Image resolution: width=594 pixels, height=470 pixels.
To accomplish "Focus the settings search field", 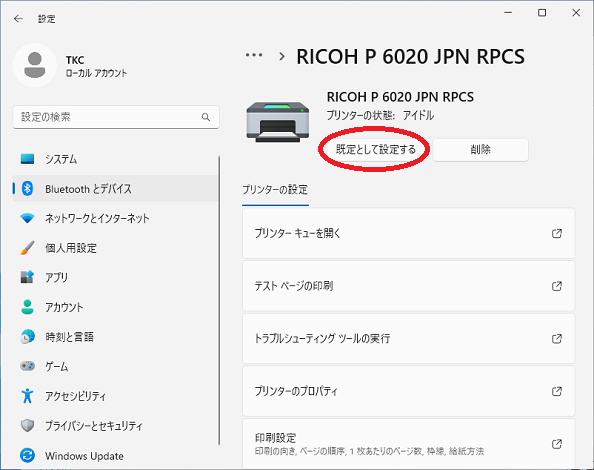I will click(116, 117).
